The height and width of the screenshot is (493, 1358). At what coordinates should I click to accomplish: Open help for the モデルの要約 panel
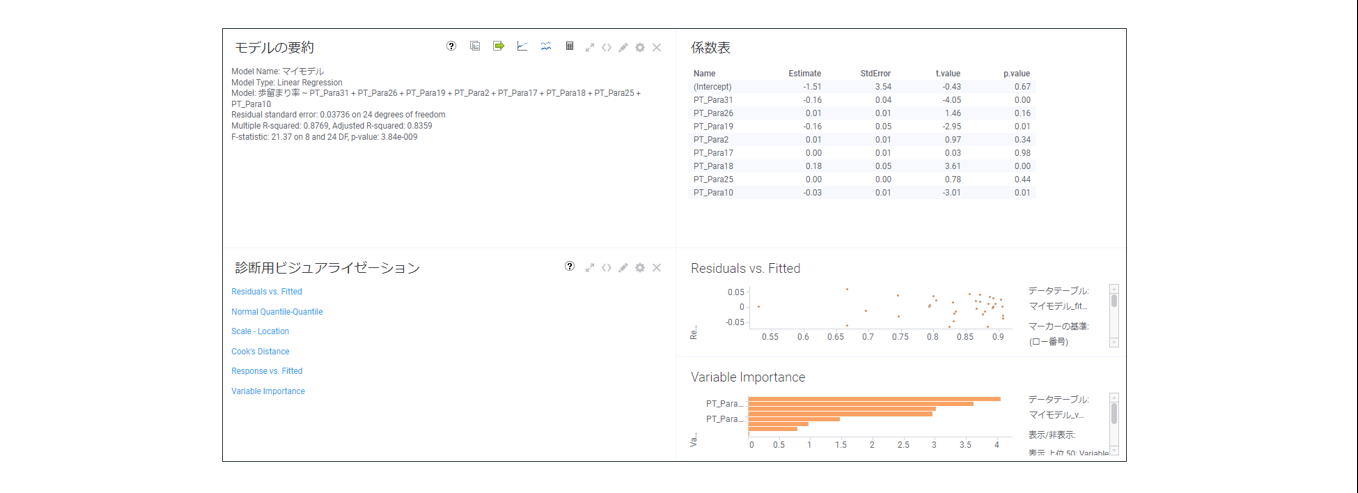(451, 46)
